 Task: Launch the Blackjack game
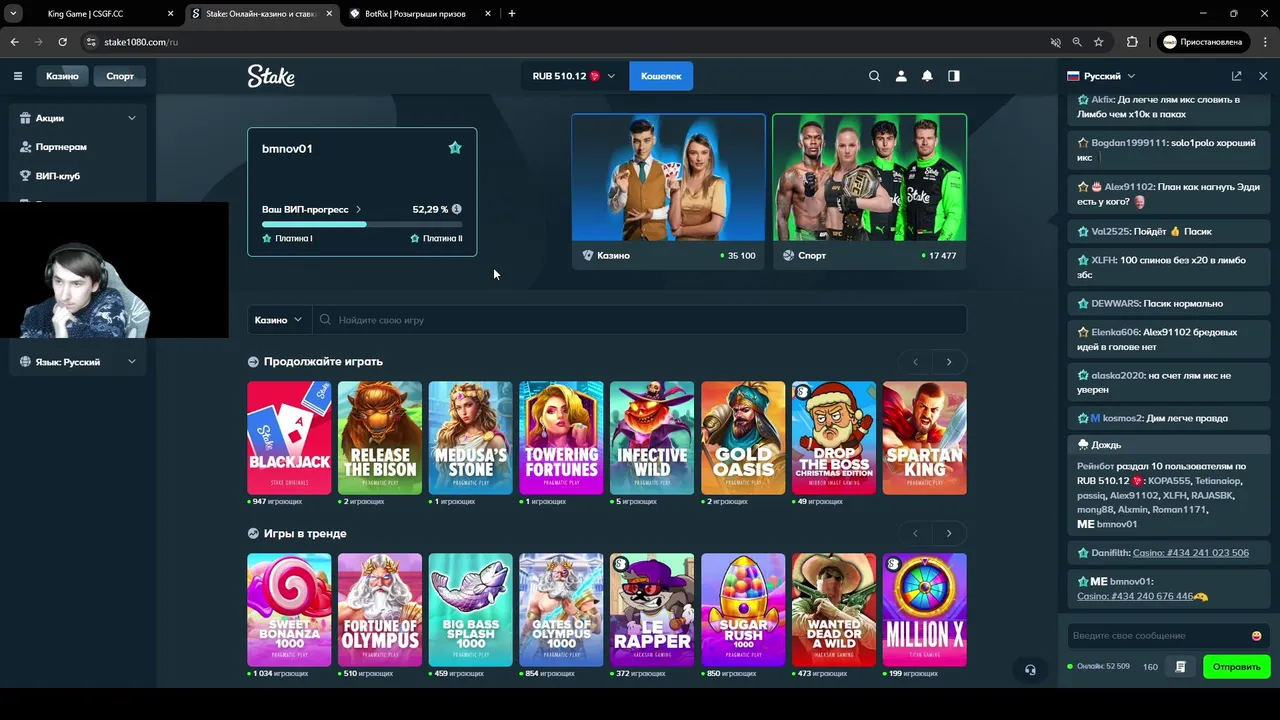point(289,438)
